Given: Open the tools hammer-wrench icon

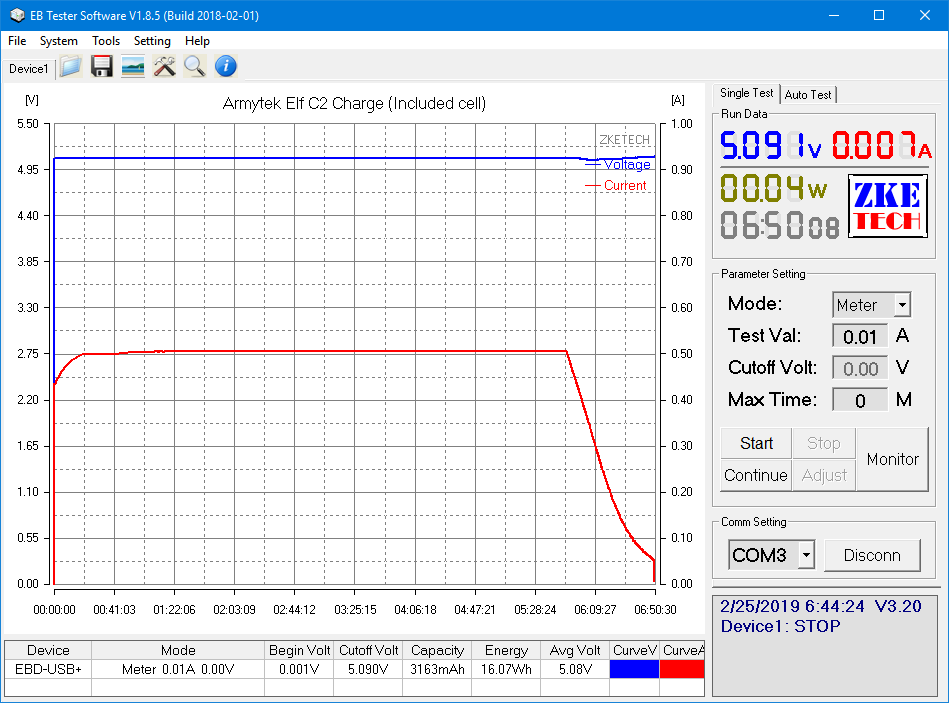Looking at the screenshot, I should click(x=164, y=66).
